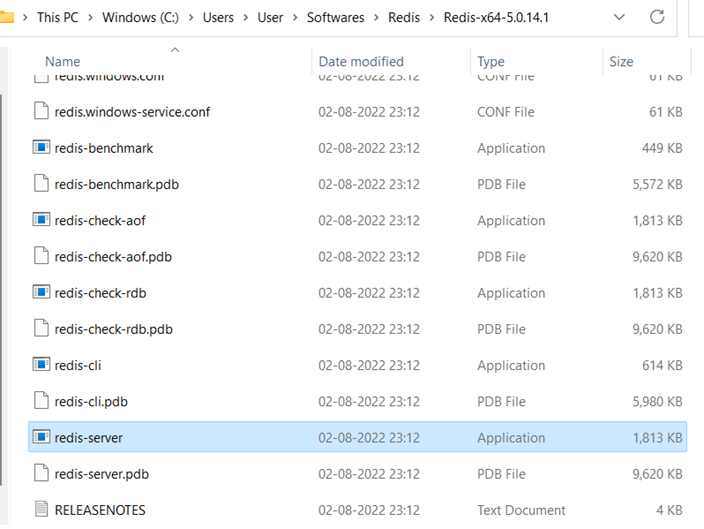
Task: Expand the chevron after This PC
Action: pyautogui.click(x=91, y=18)
